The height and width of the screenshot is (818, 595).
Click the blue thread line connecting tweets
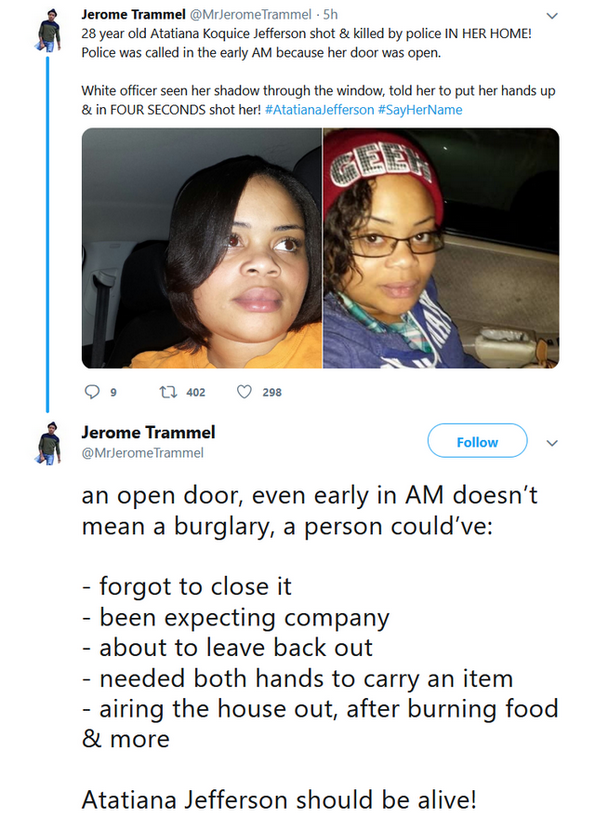coord(47,234)
